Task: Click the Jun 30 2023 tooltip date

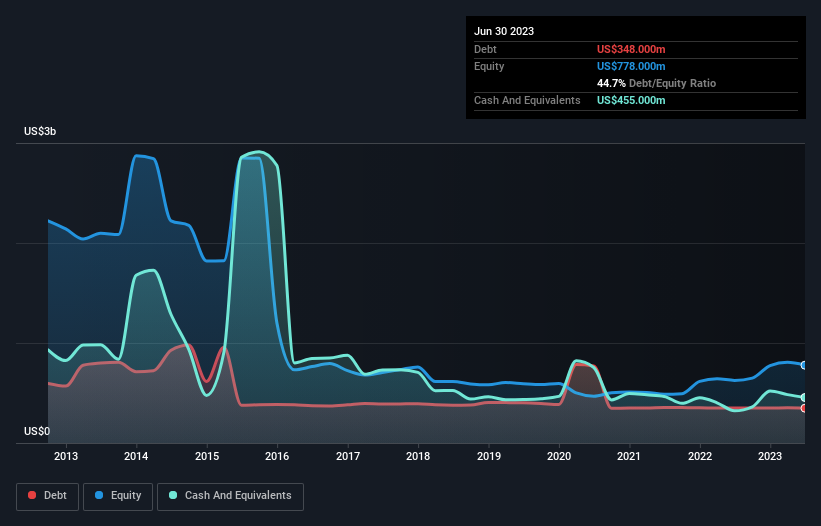Action: click(x=504, y=31)
